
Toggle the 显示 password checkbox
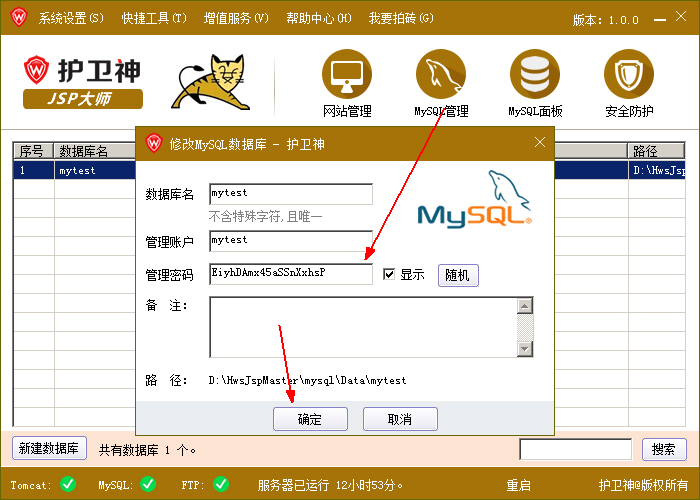tap(389, 274)
